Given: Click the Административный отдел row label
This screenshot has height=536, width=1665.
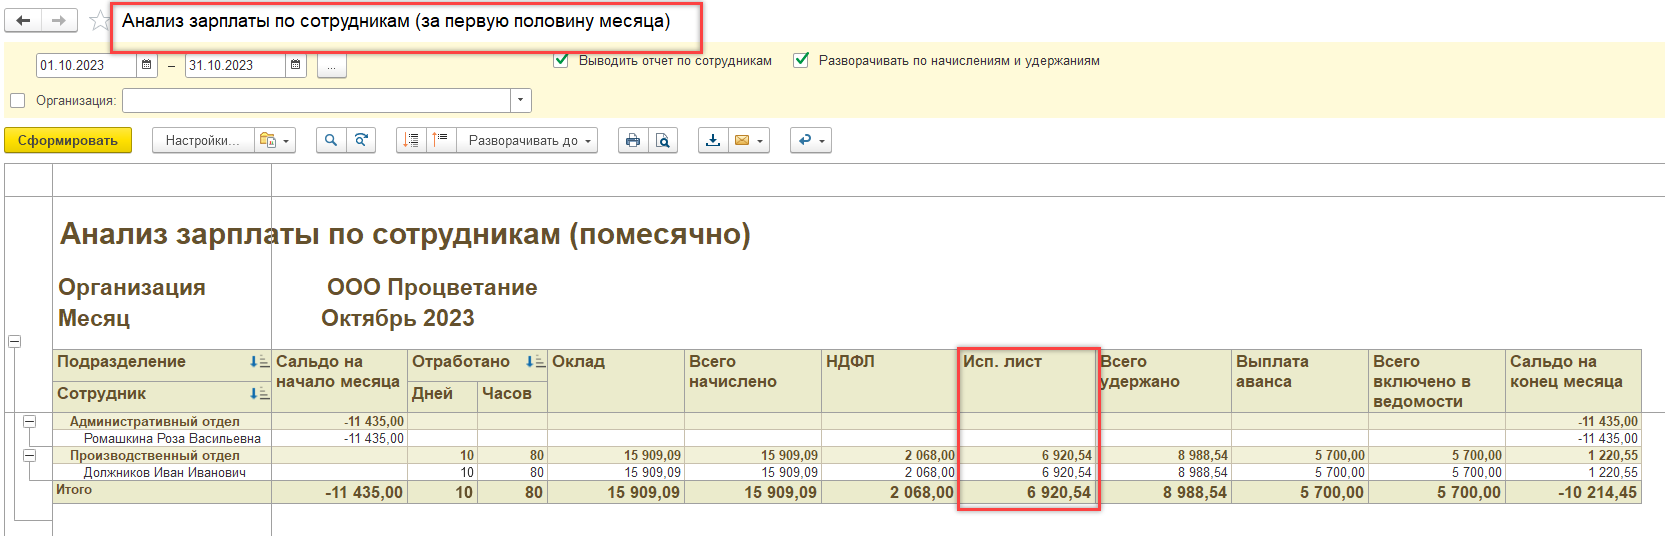Looking at the screenshot, I should (155, 422).
